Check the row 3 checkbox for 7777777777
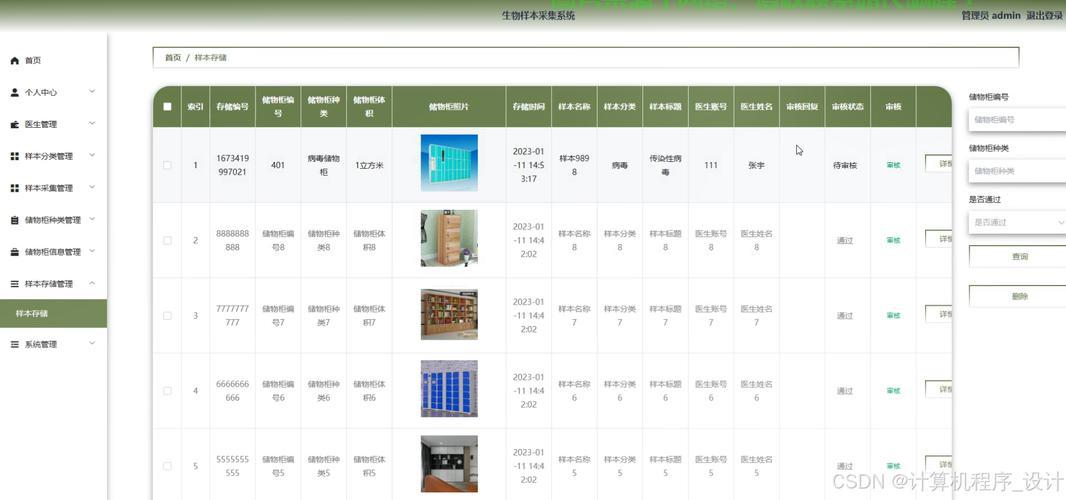The height and width of the screenshot is (500, 1066). pyautogui.click(x=167, y=316)
